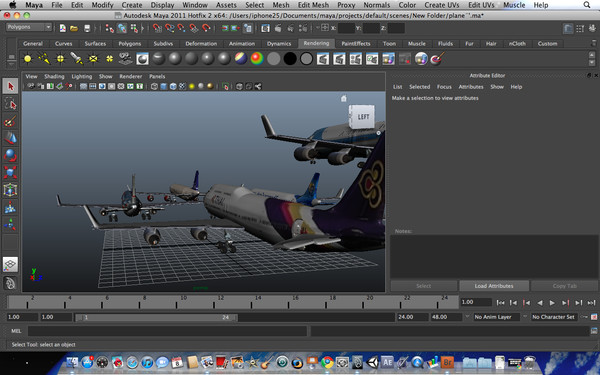This screenshot has width=600, height=375.
Task: Create an area light from the shelf
Action: click(x=93, y=59)
